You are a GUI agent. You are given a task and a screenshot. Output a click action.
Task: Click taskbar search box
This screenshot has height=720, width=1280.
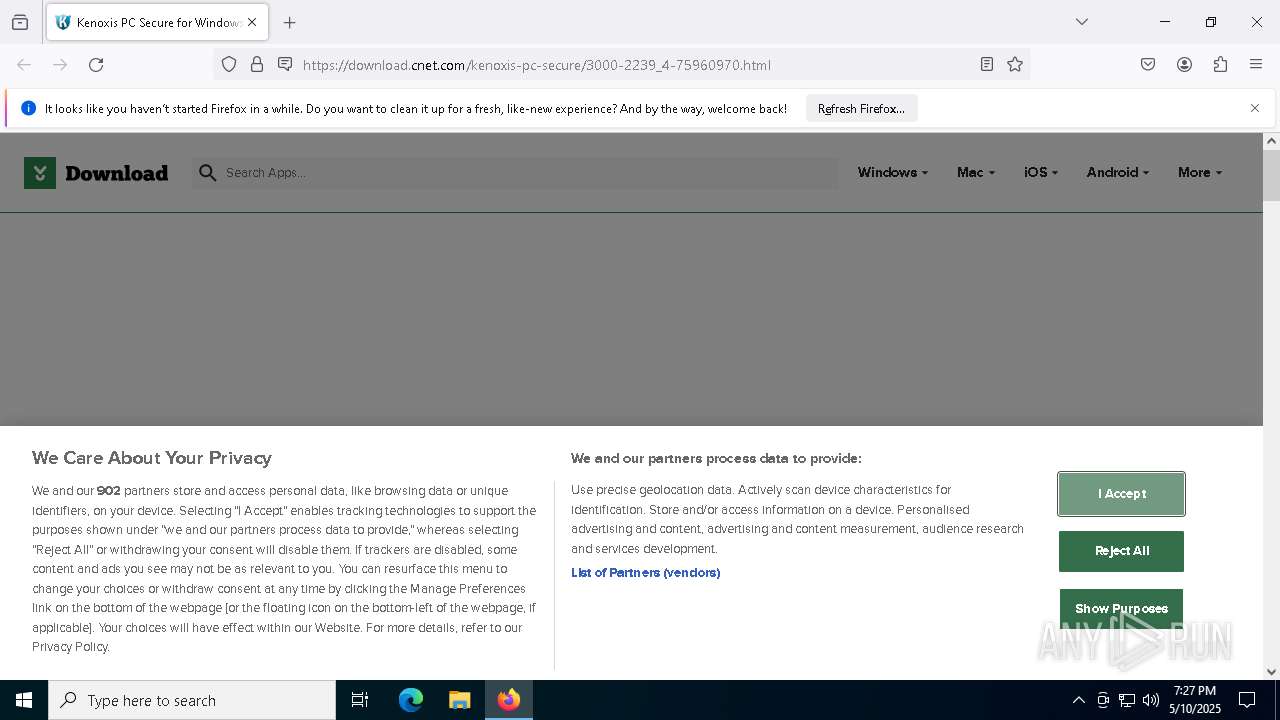tap(192, 700)
